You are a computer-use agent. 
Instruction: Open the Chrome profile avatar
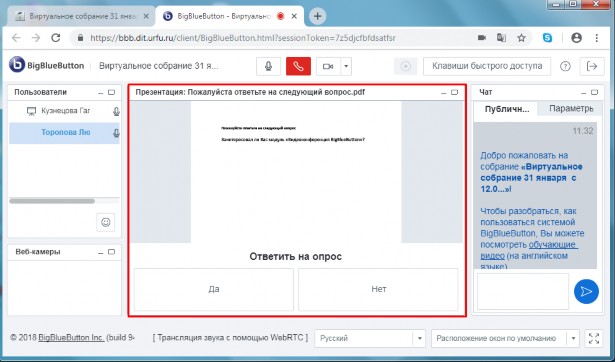(577, 38)
